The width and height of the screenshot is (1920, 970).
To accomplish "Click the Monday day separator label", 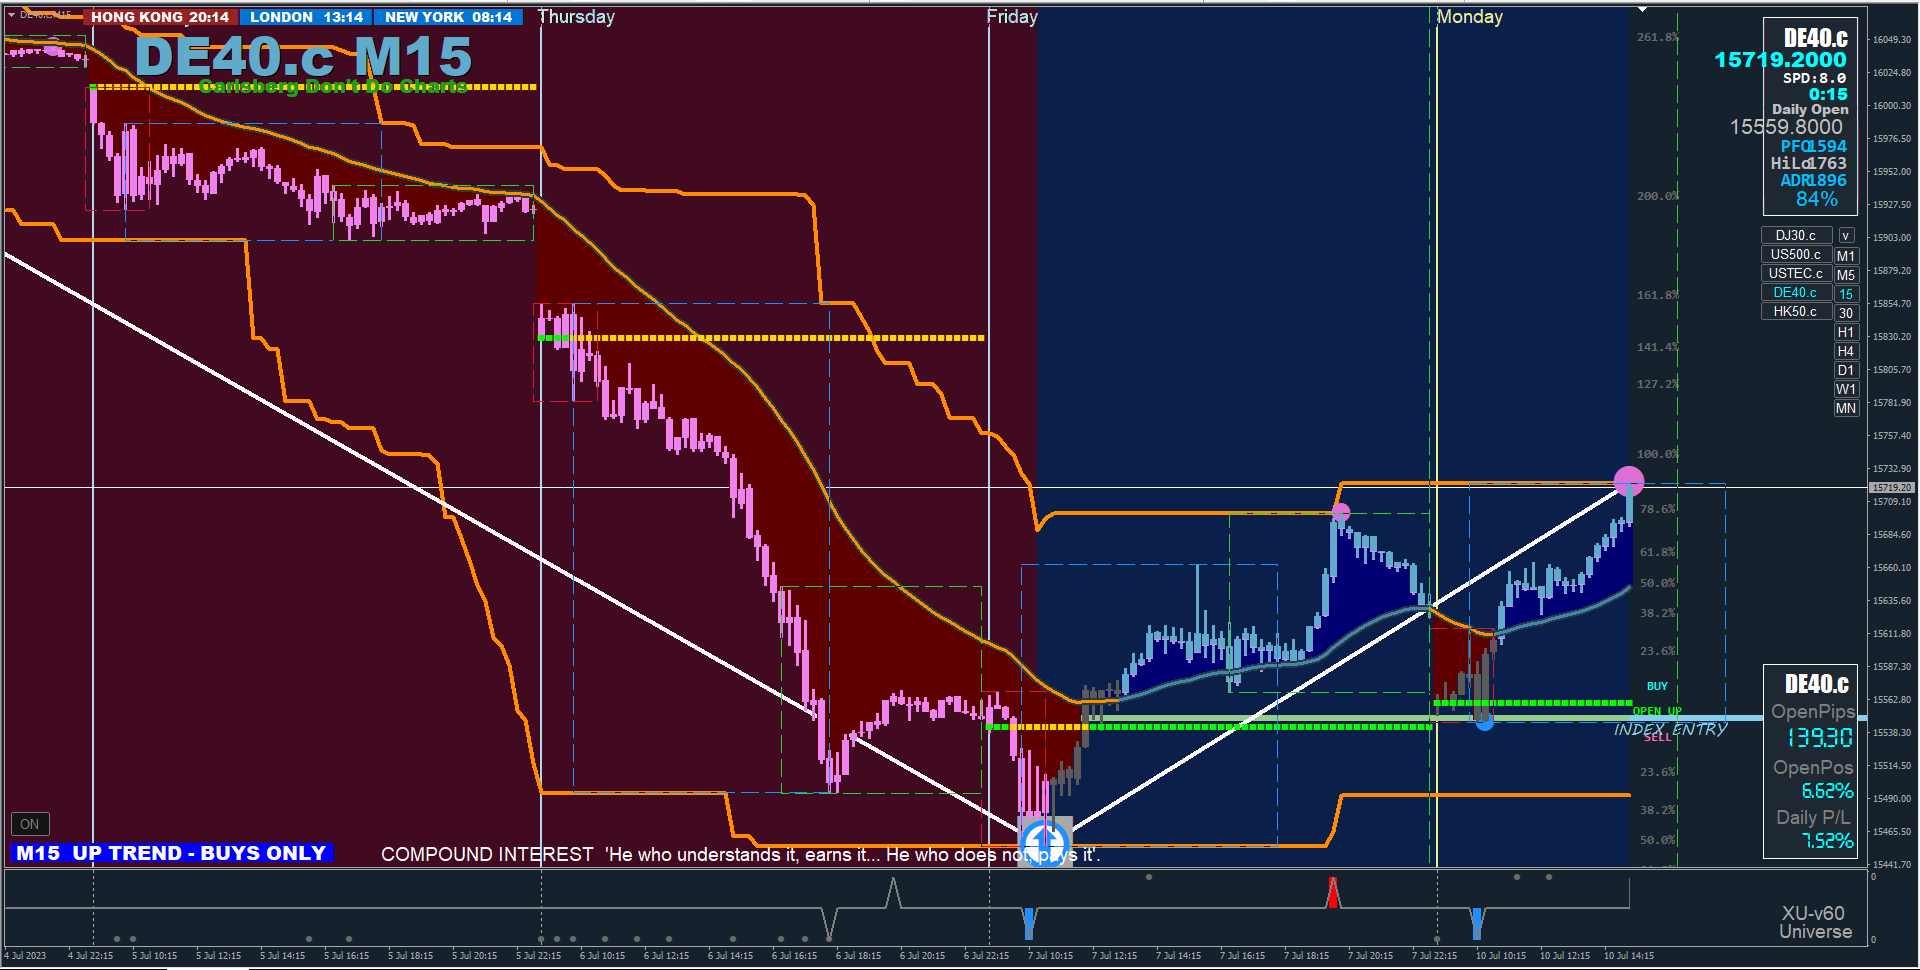I will tap(1469, 17).
